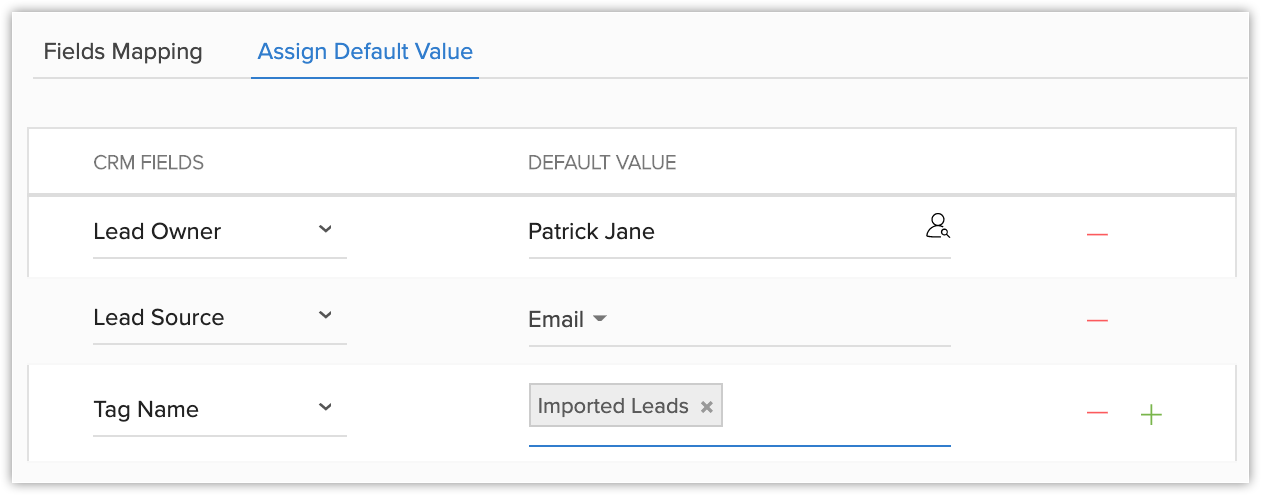
Task: Expand the Lead Owner field dropdown
Action: pyautogui.click(x=325, y=230)
